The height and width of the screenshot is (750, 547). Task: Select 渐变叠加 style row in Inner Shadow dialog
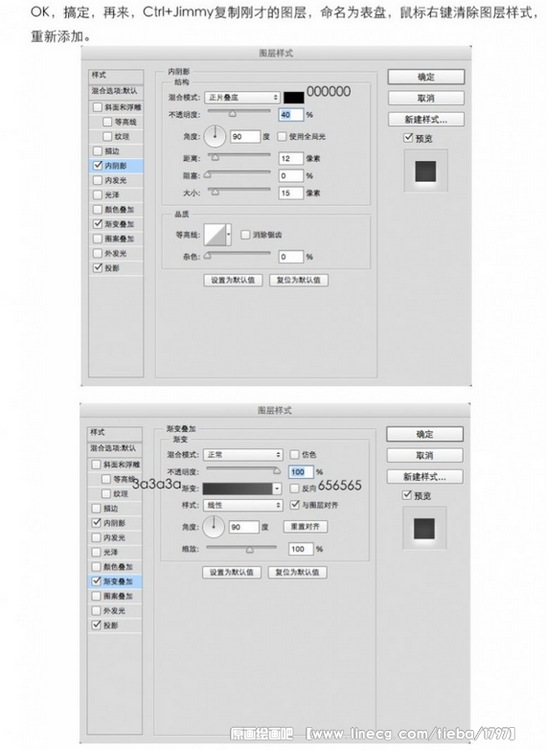coord(116,224)
